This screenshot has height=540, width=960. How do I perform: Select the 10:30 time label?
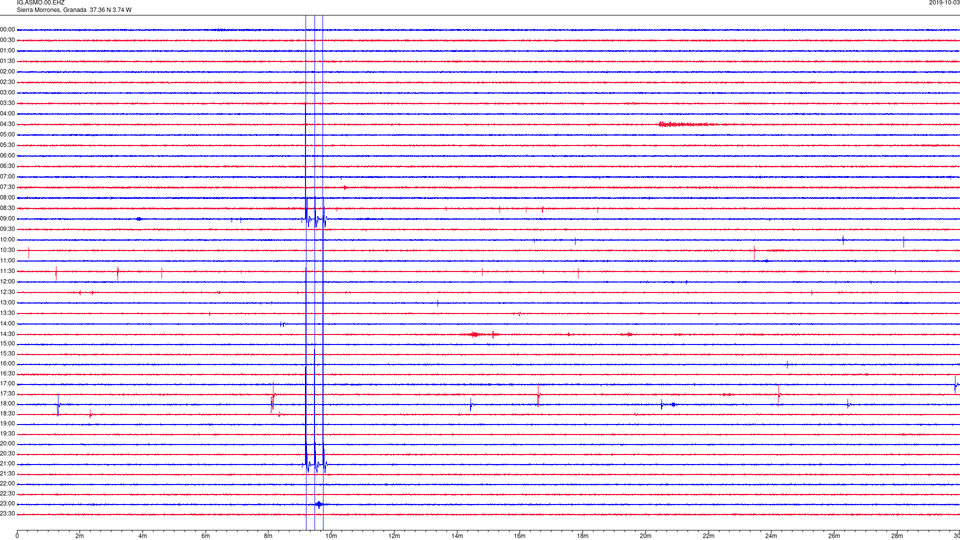tap(8, 250)
